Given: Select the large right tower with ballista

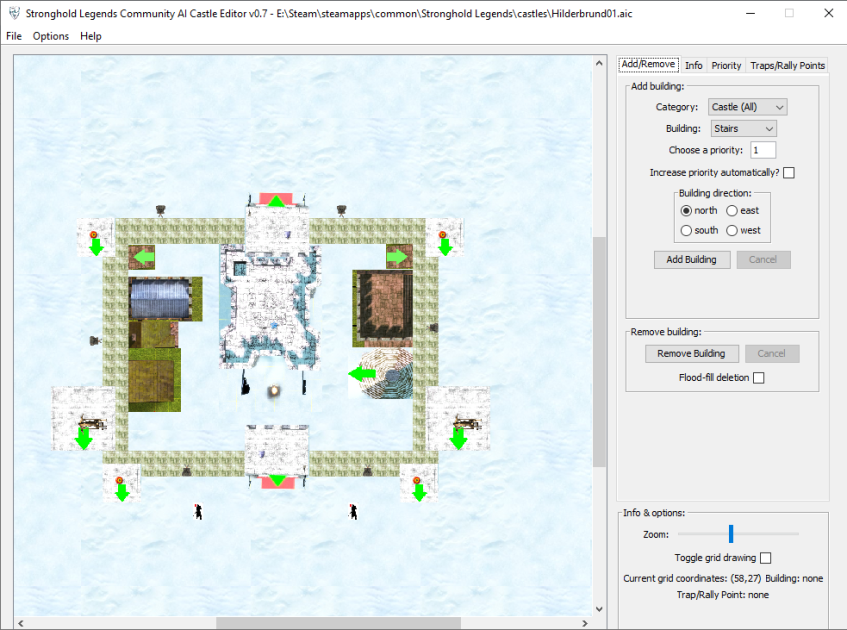Looking at the screenshot, I should 458,419.
